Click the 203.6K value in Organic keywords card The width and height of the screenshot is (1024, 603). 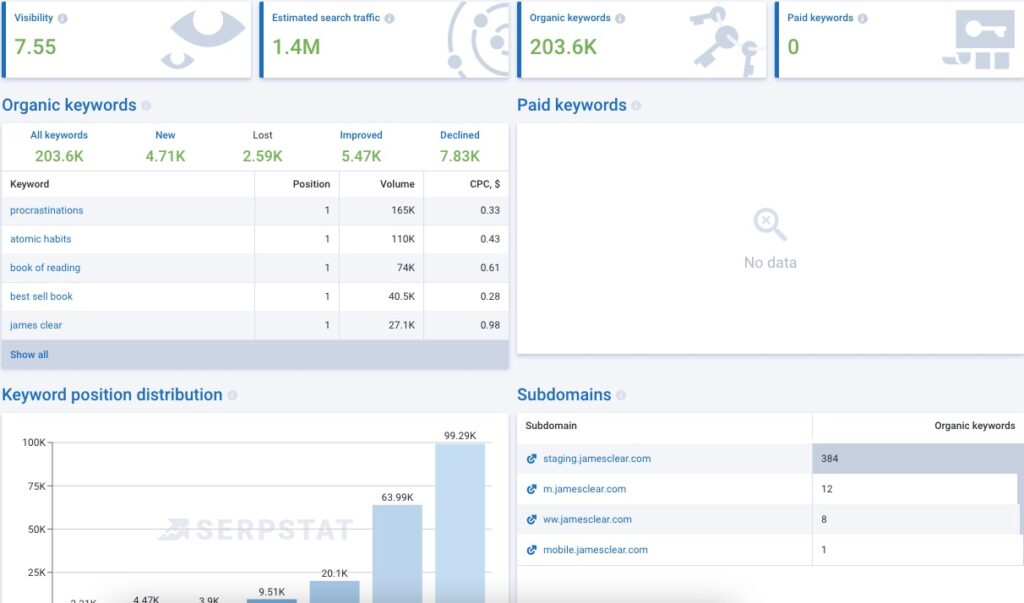pyautogui.click(x=563, y=47)
